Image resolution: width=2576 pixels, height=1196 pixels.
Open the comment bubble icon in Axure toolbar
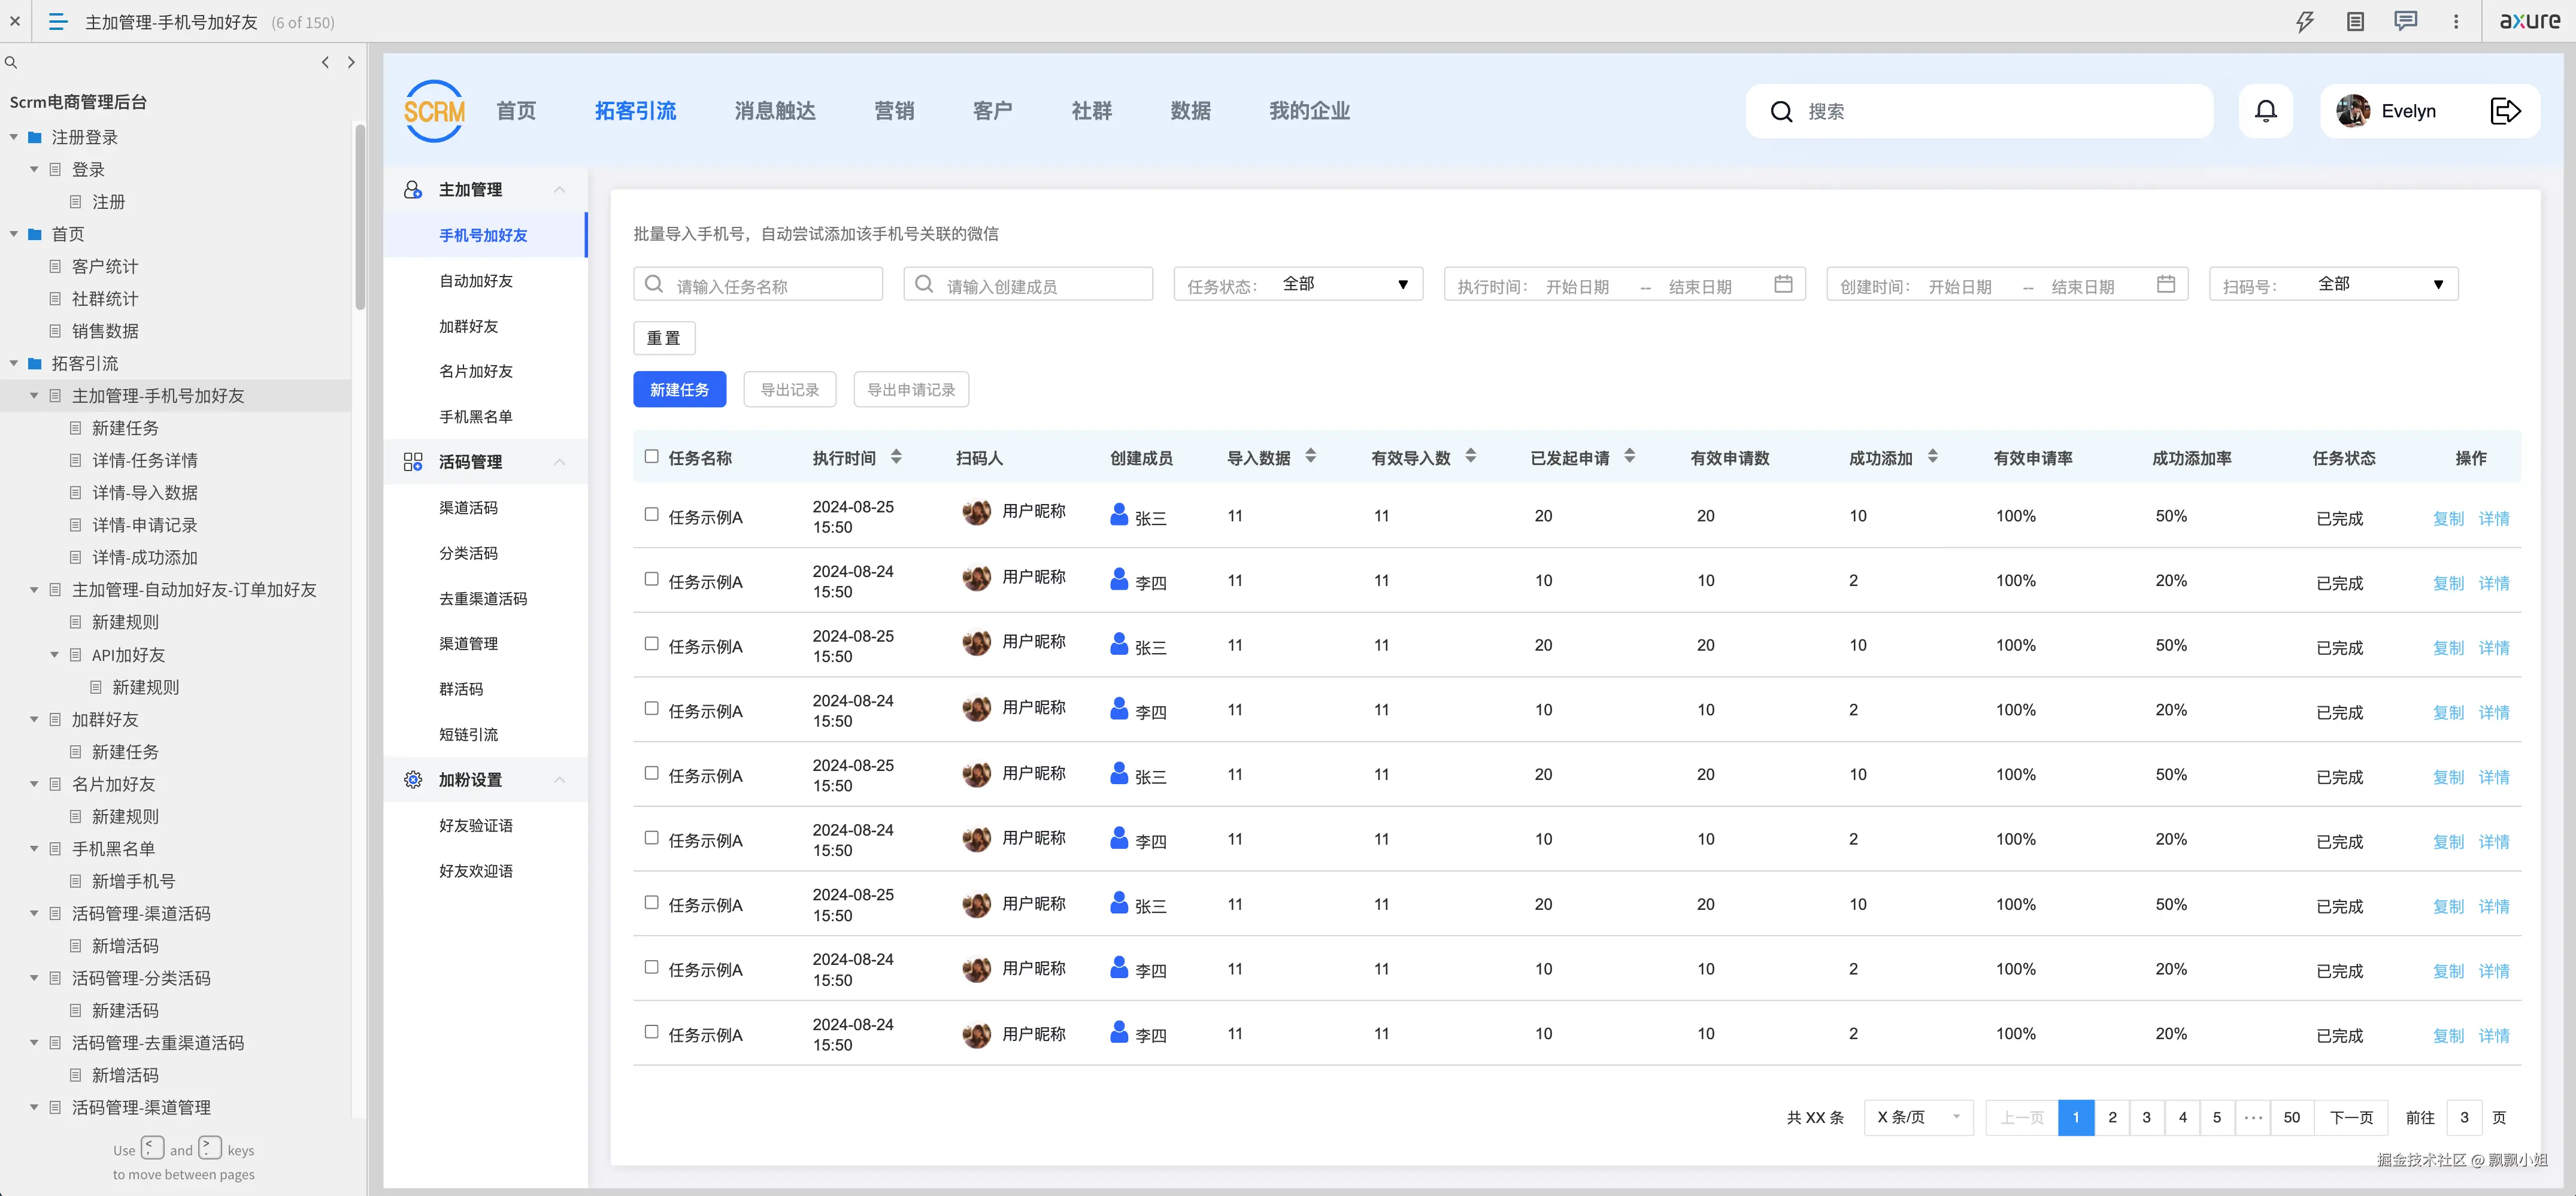coord(2406,21)
